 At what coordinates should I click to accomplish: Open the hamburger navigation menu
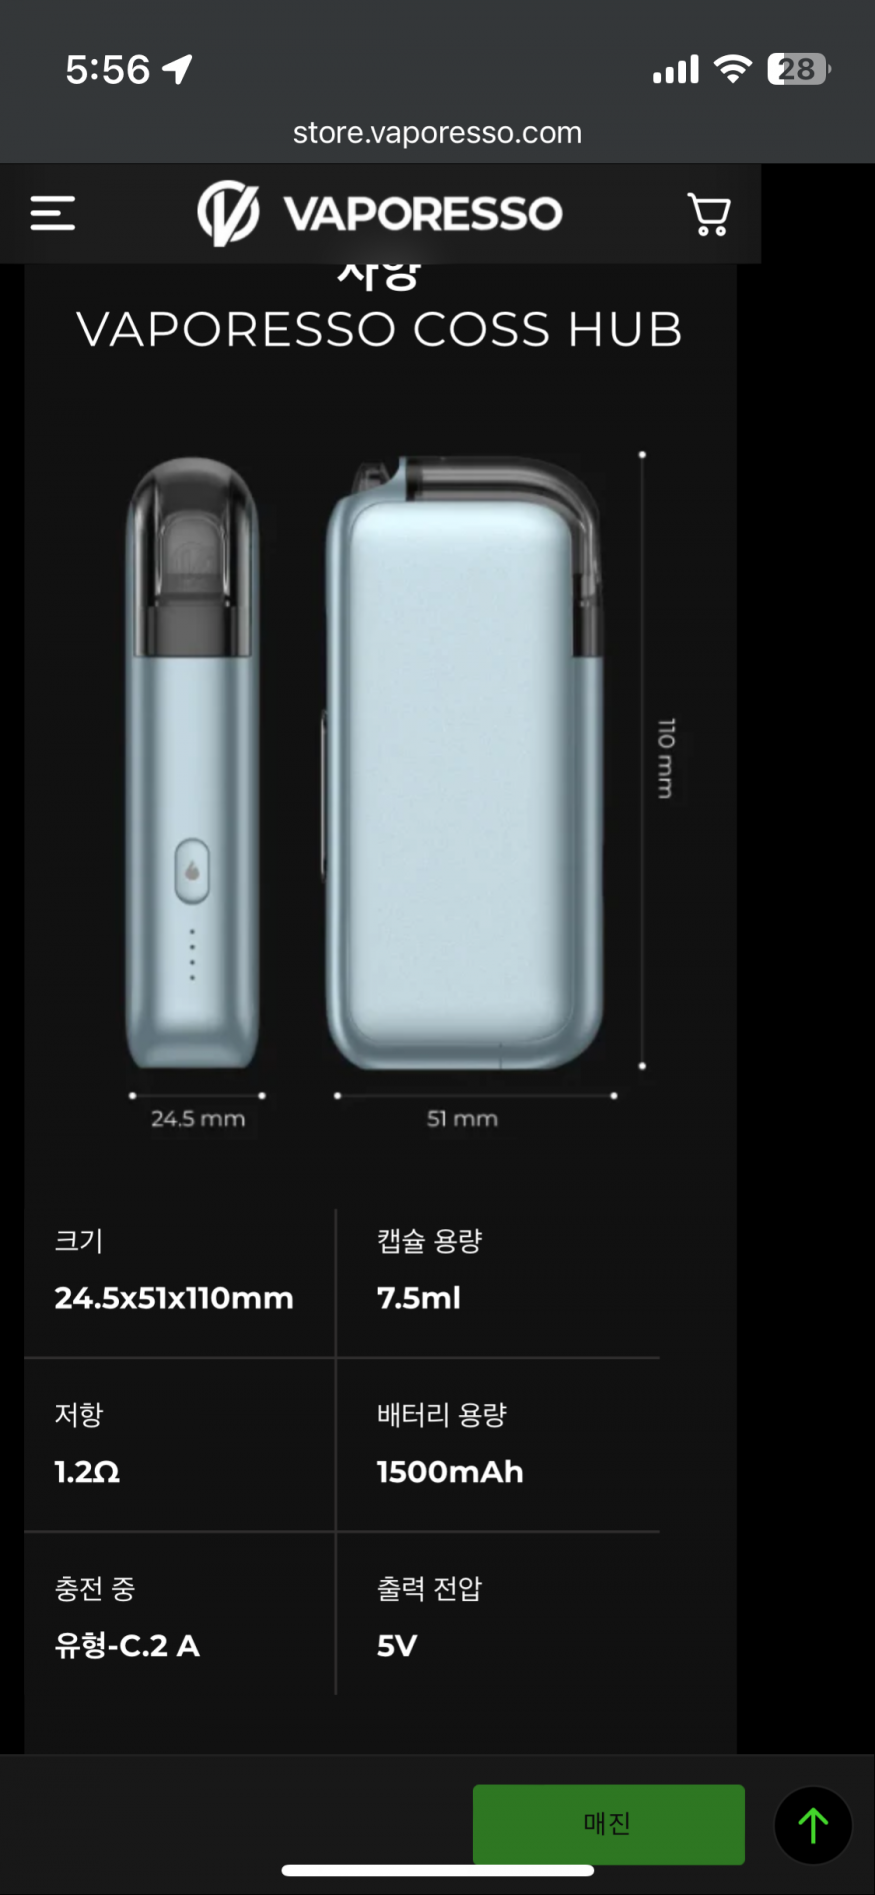tap(52, 213)
